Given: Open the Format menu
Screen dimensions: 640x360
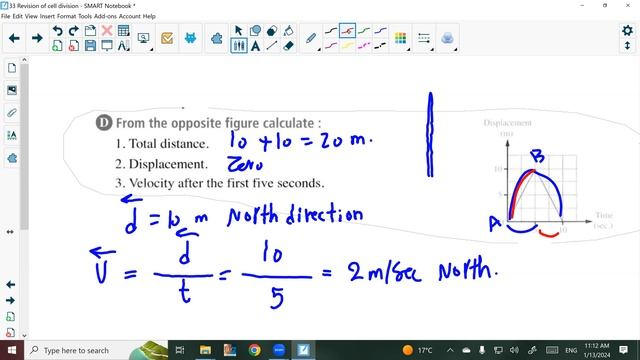Looking at the screenshot, I should pyautogui.click(x=66, y=16).
